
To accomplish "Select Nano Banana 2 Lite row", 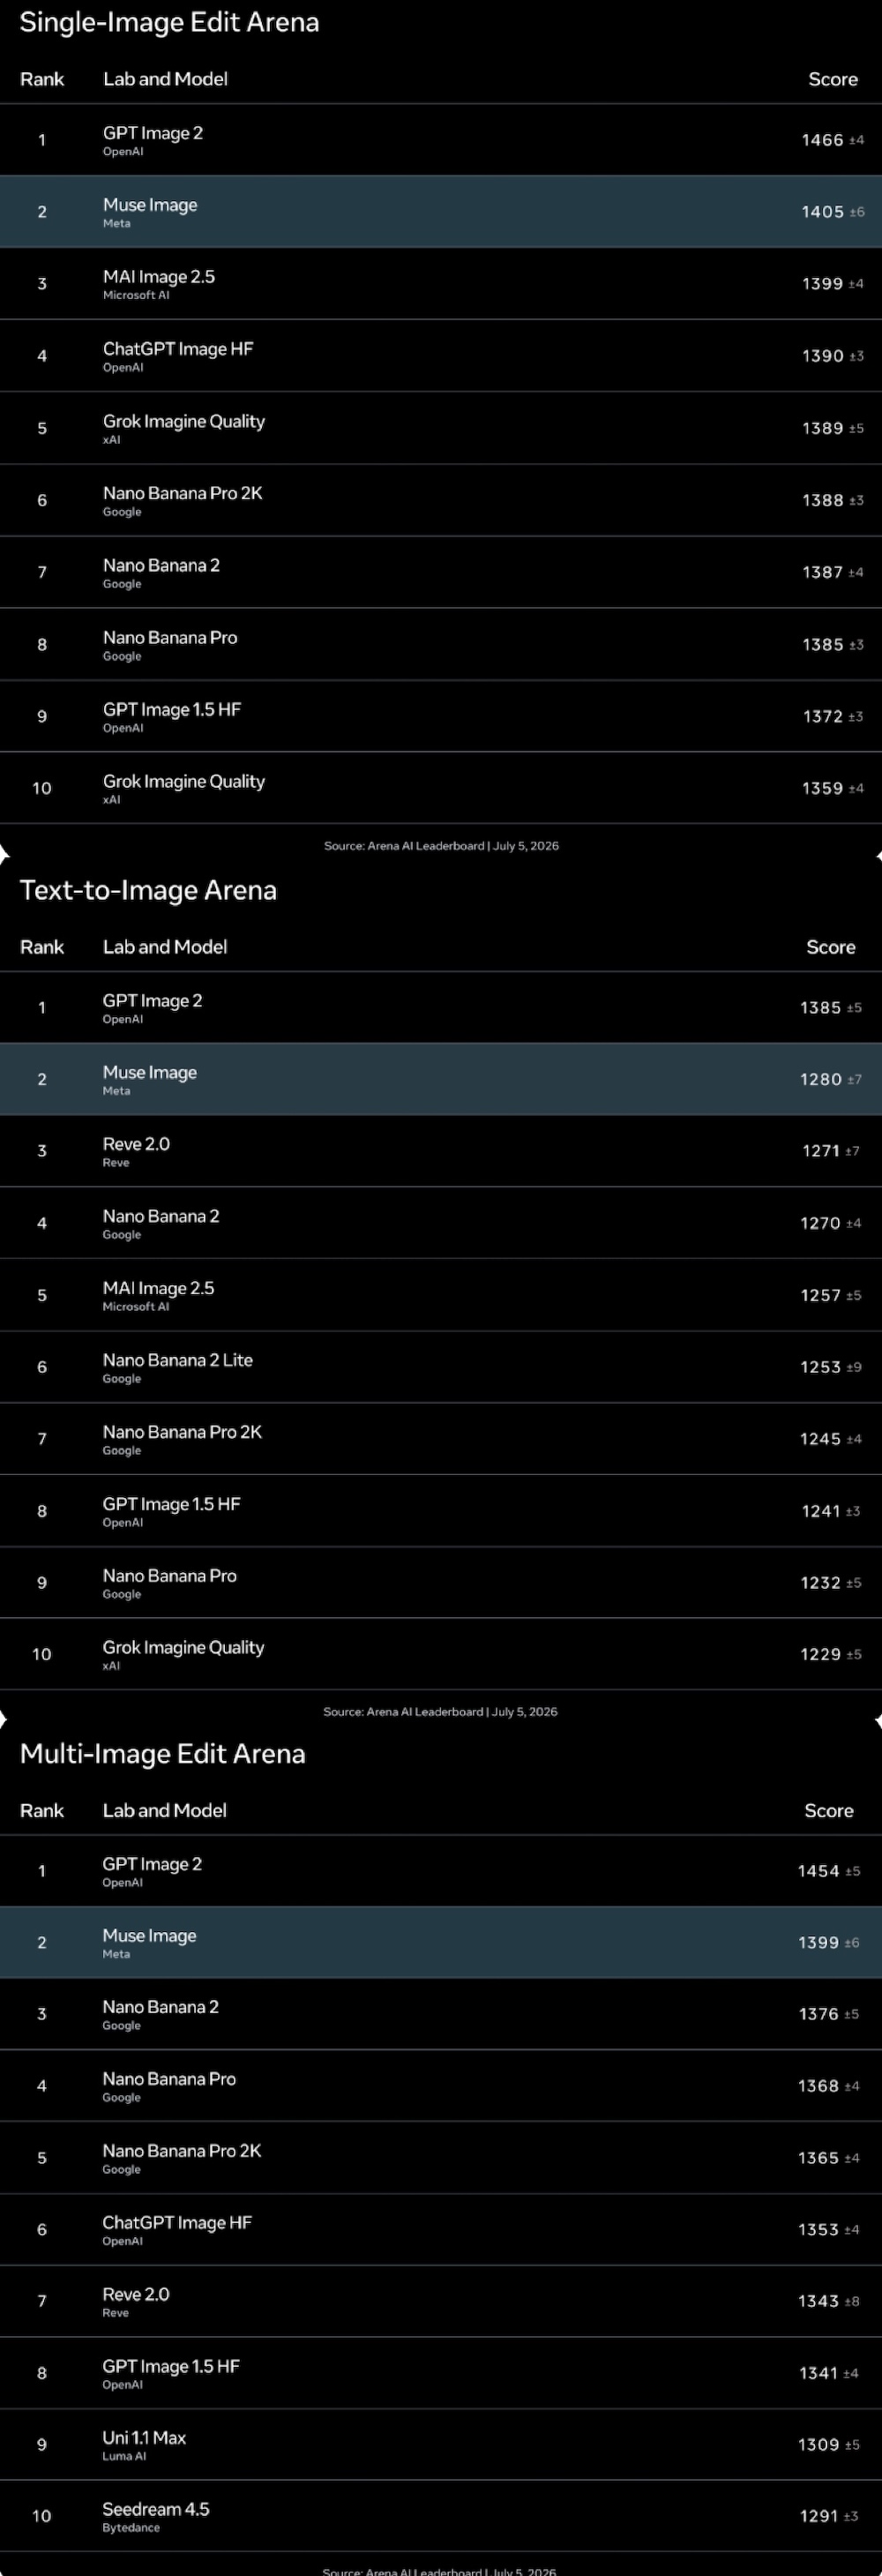I will pos(441,1367).
